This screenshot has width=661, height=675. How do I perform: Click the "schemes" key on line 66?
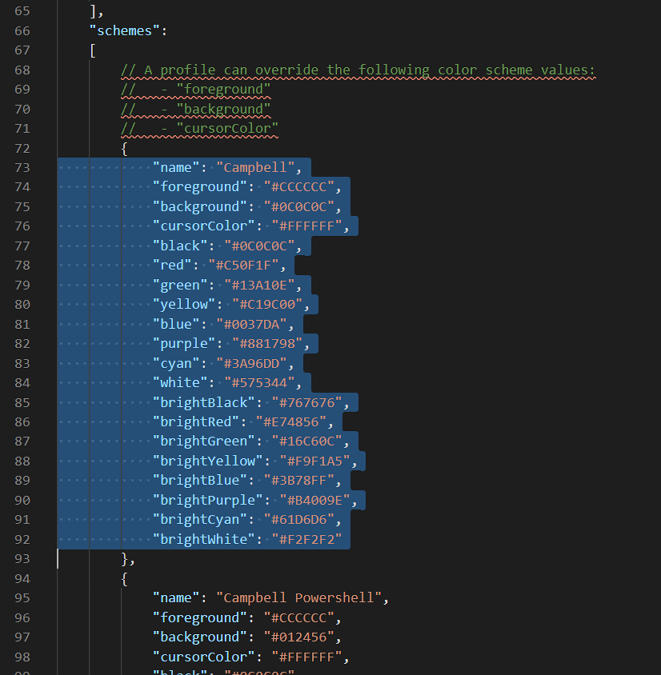[x=124, y=31]
